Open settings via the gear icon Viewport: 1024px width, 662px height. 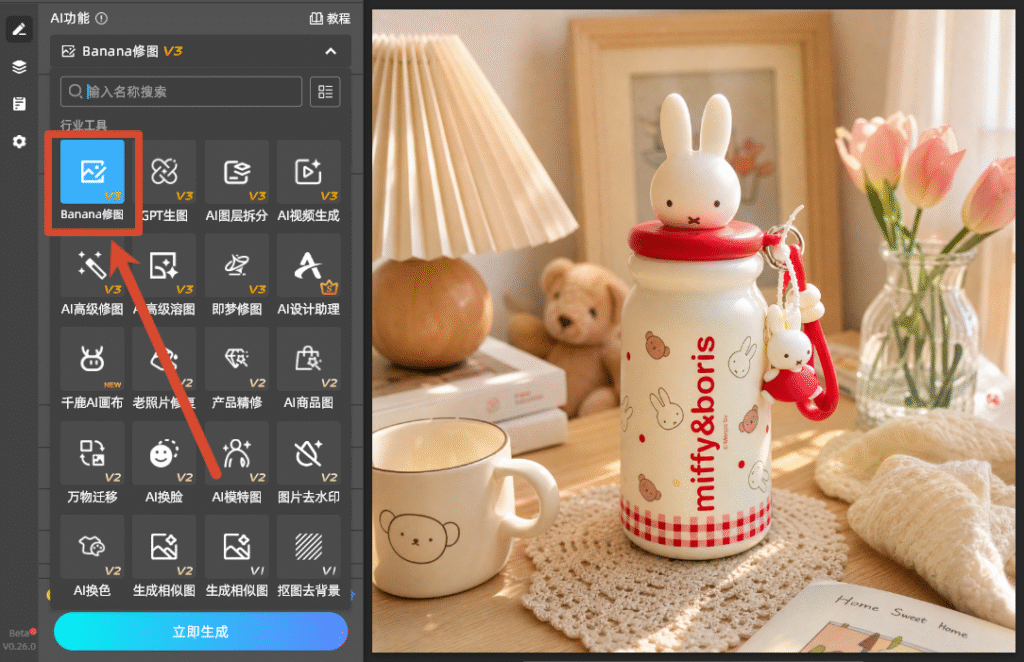(19, 142)
